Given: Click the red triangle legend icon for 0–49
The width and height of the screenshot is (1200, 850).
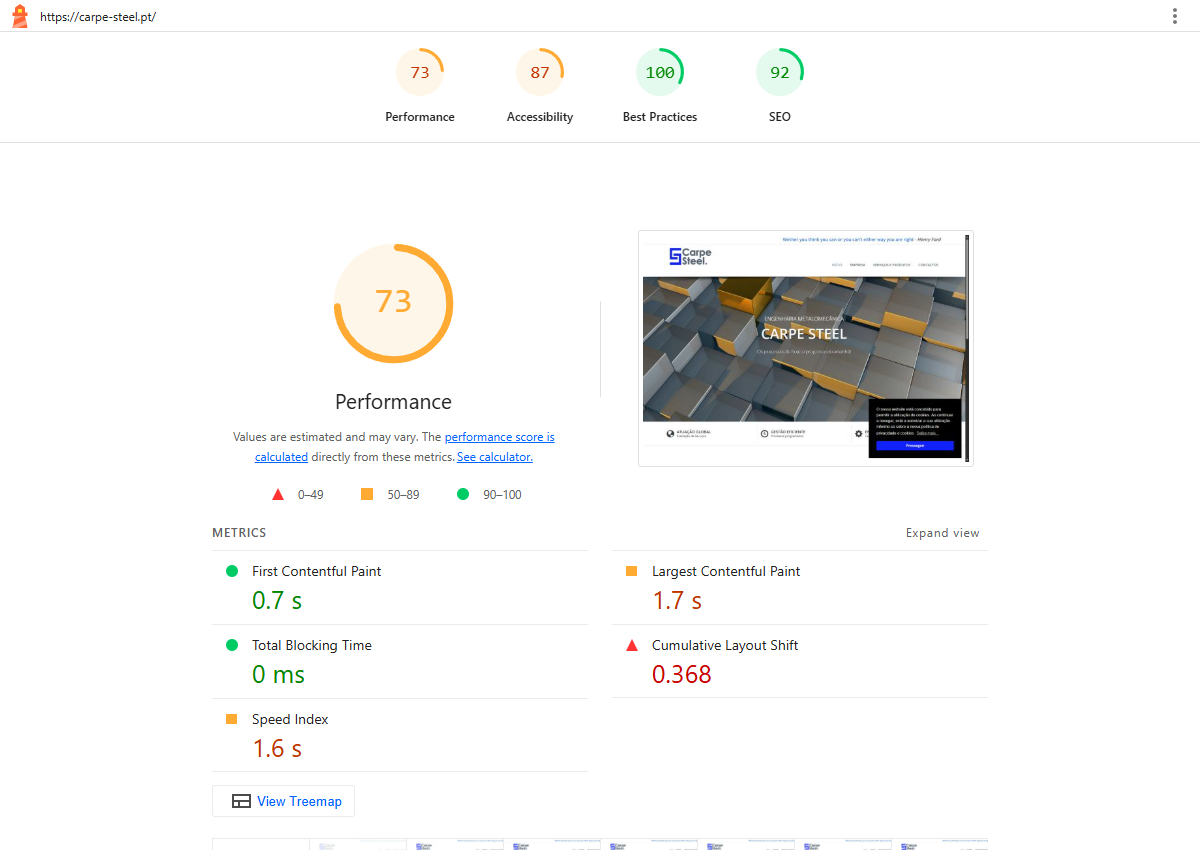Looking at the screenshot, I should click(x=278, y=494).
